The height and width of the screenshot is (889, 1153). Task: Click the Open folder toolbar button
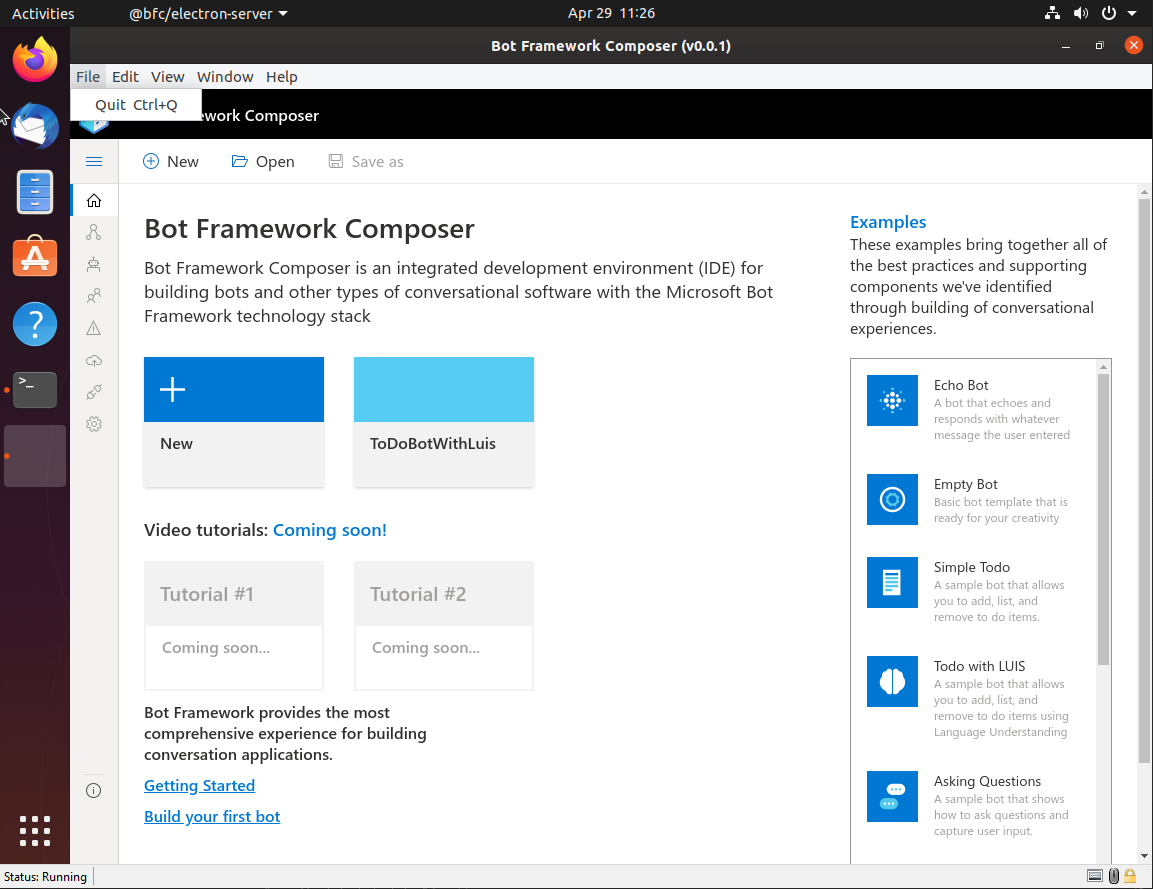[x=263, y=162]
